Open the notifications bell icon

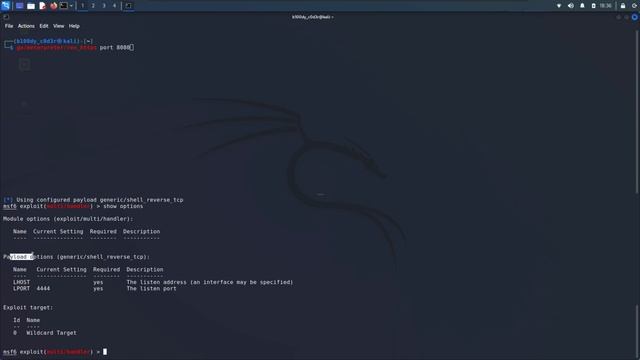(582, 6)
